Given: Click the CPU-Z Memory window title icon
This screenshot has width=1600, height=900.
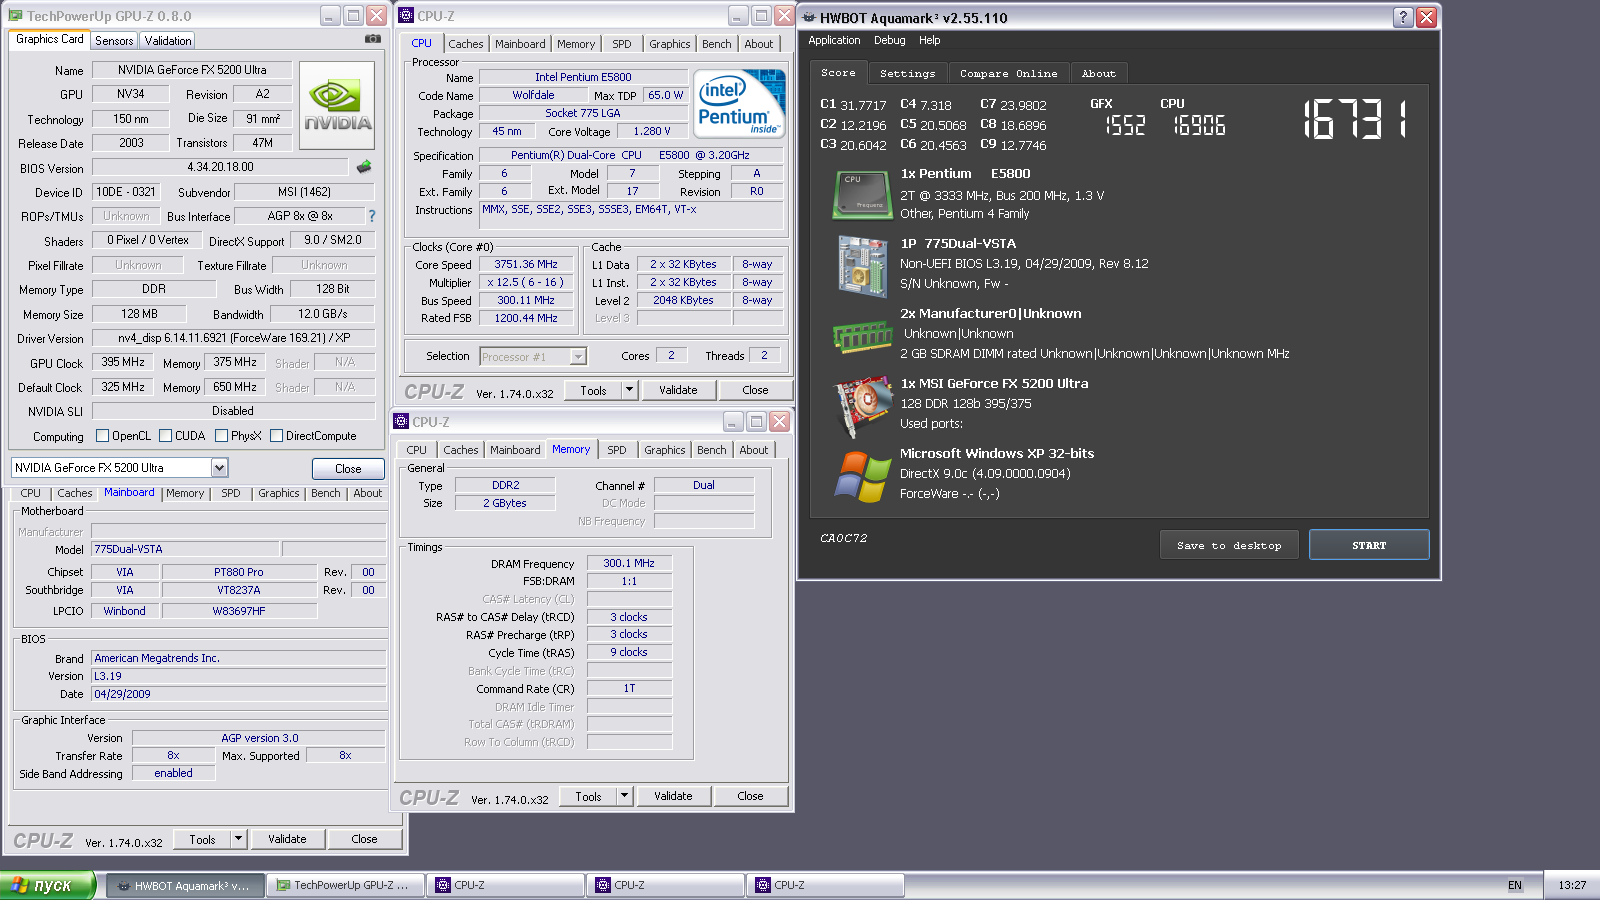Looking at the screenshot, I should tap(401, 421).
